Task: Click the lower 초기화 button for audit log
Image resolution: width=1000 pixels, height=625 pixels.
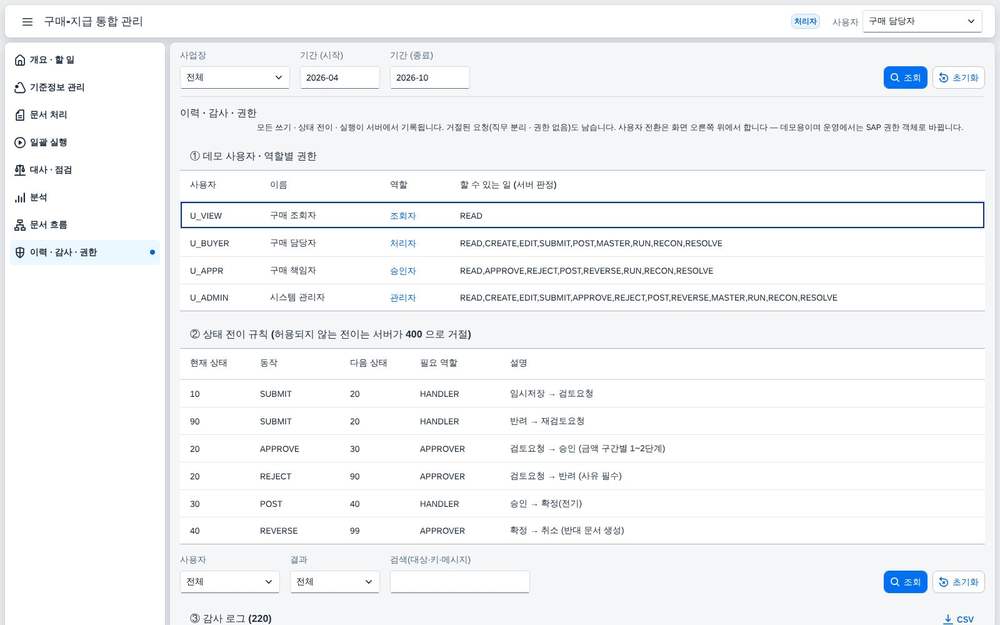Action: tap(959, 582)
